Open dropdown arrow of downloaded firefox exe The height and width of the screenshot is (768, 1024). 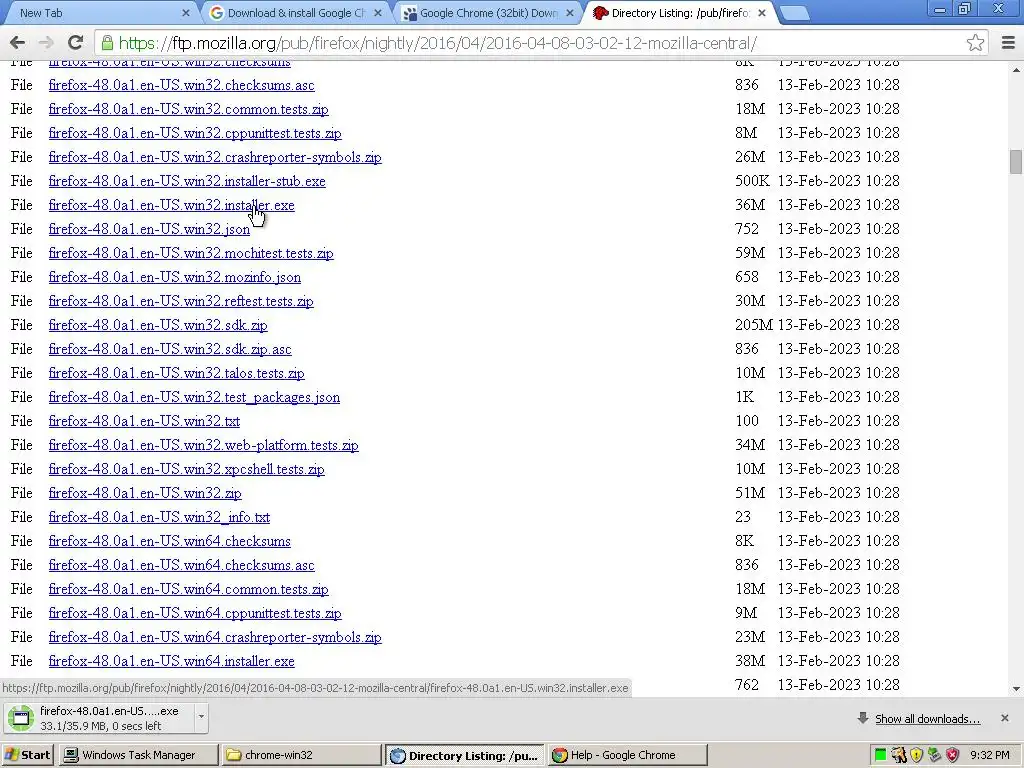(201, 716)
